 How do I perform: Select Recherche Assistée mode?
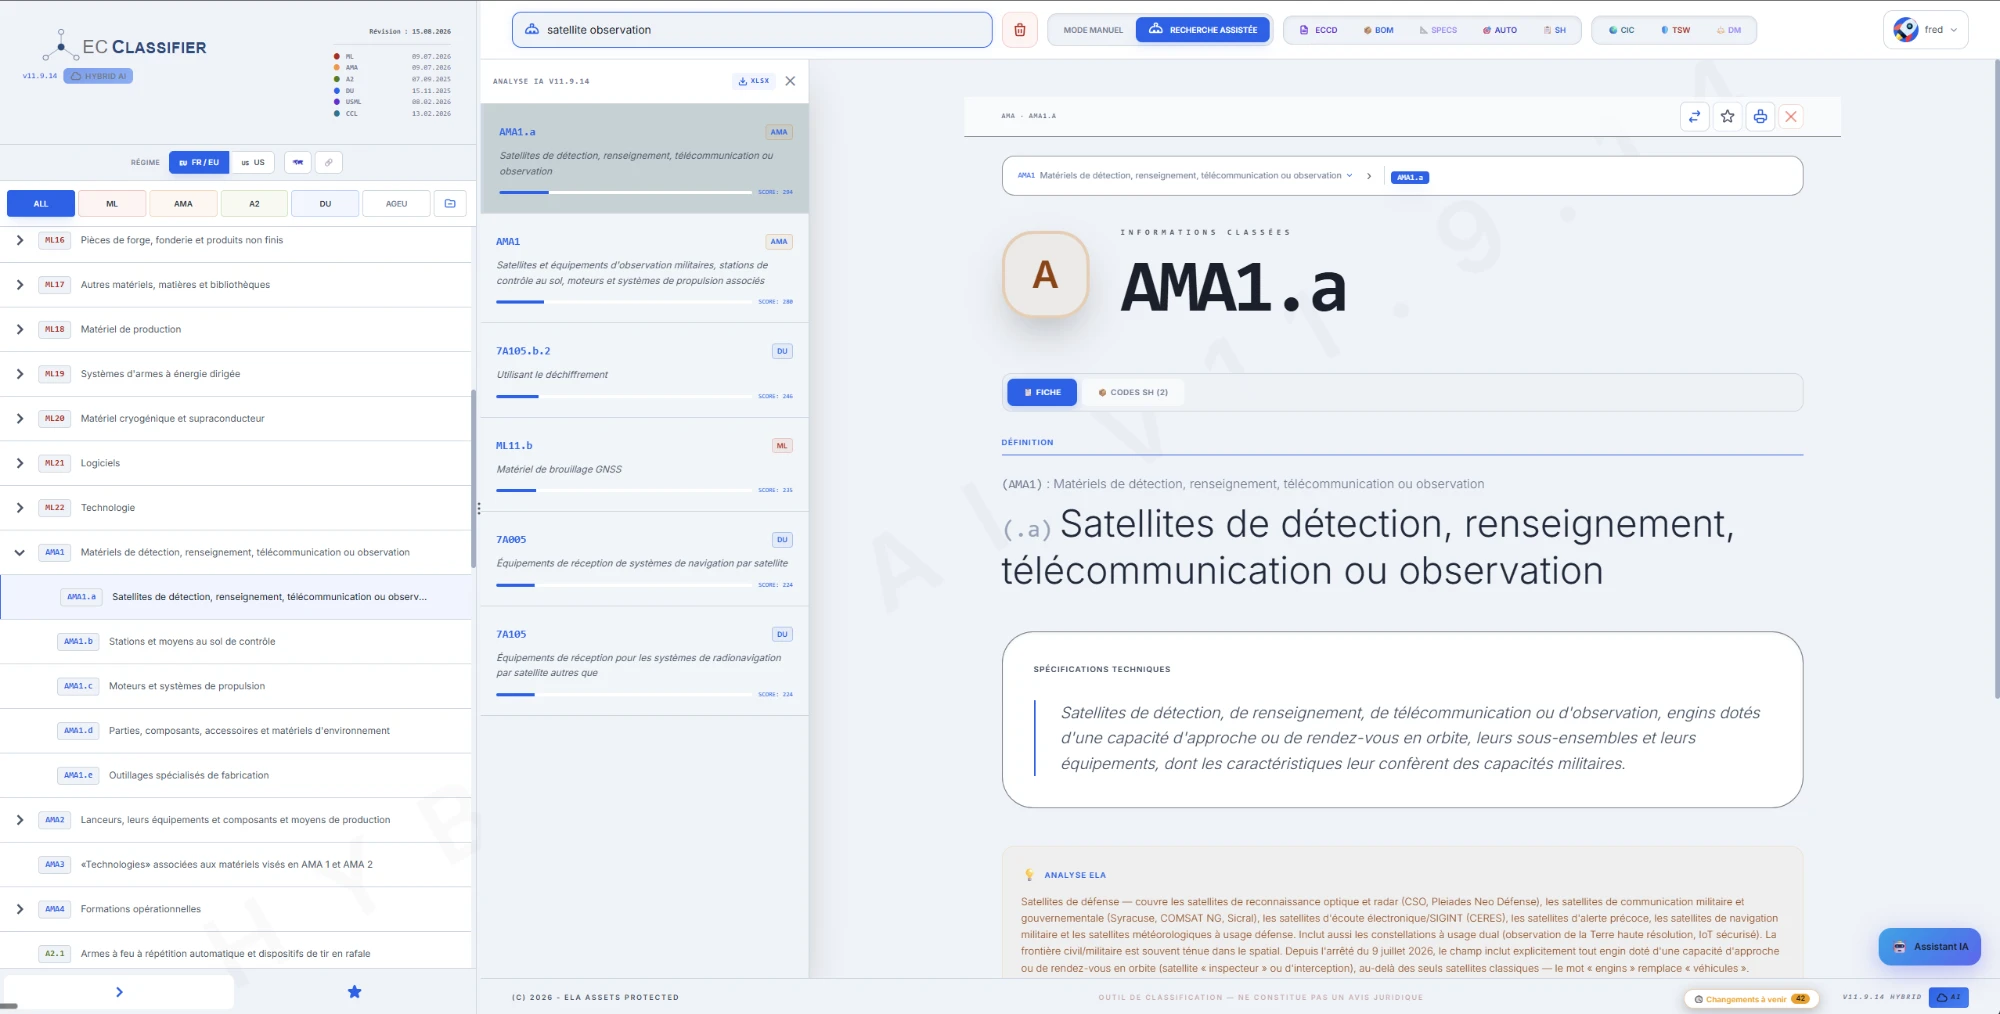[1203, 30]
